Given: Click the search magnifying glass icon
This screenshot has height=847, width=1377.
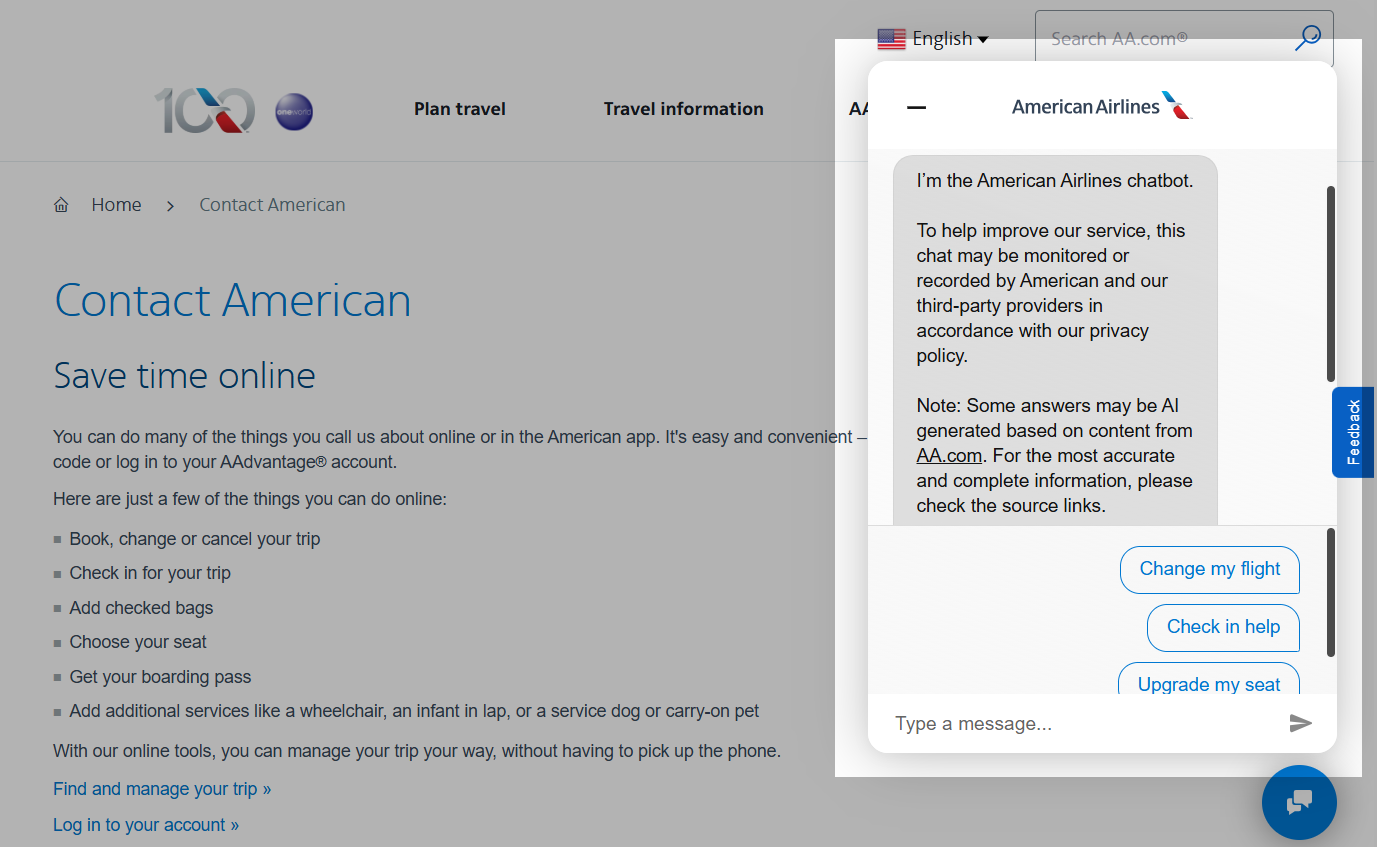Looking at the screenshot, I should [x=1307, y=38].
